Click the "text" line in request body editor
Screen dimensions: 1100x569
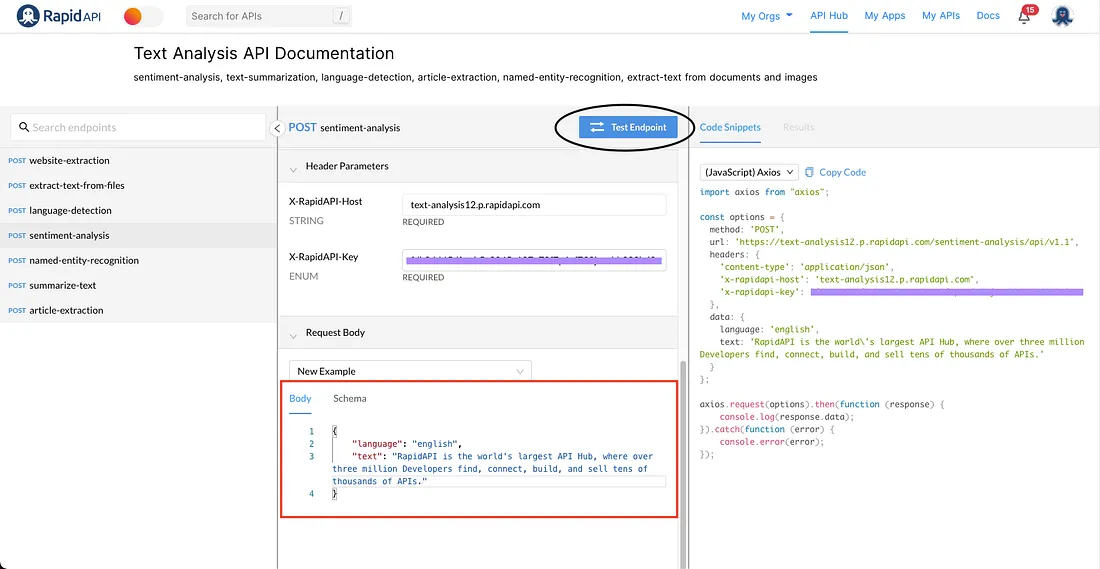point(492,469)
